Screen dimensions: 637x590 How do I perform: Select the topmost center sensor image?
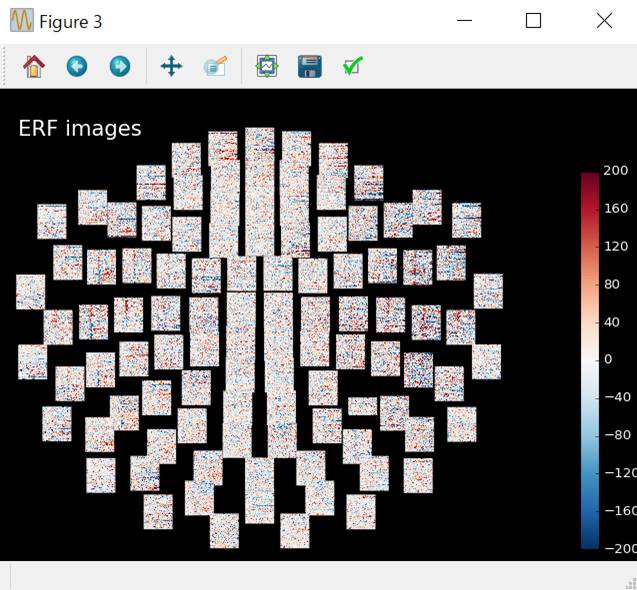[x=260, y=144]
